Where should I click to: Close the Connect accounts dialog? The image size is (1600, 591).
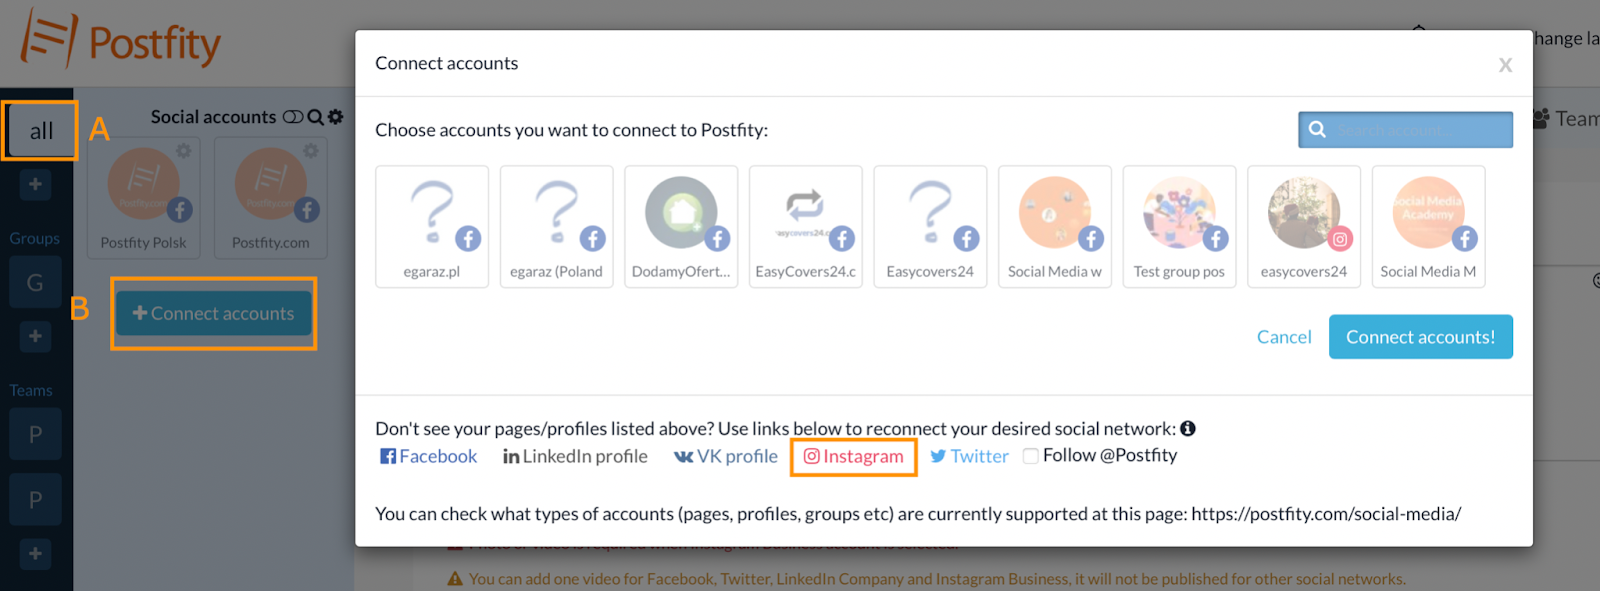pyautogui.click(x=1505, y=66)
